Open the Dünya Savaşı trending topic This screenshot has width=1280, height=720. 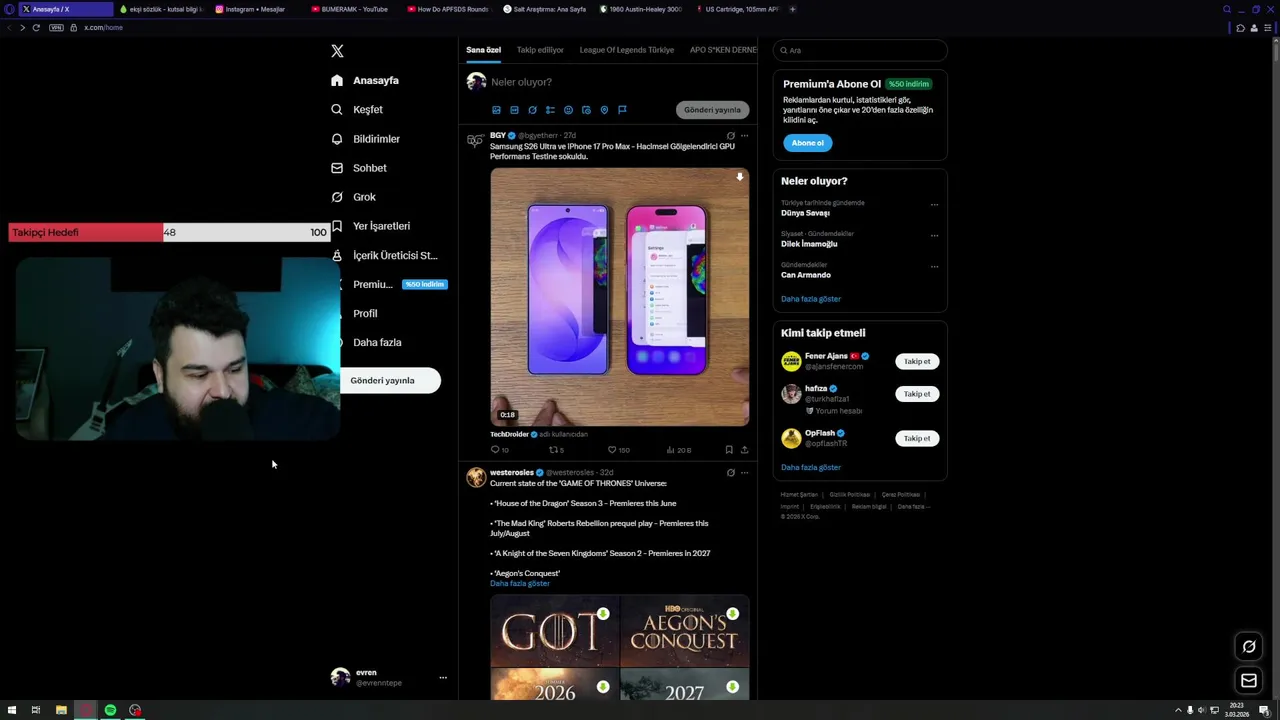805,213
